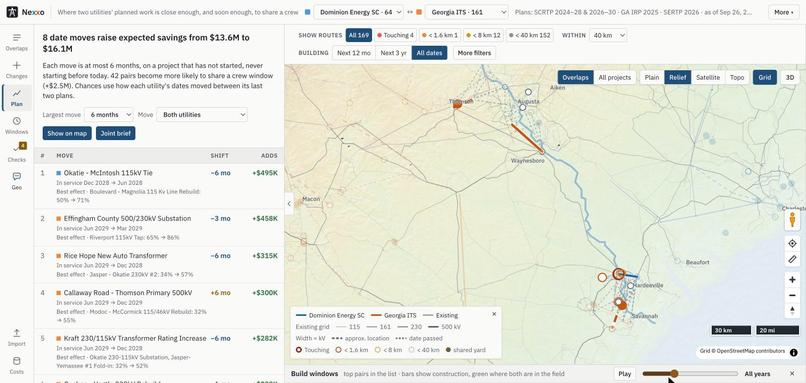
Task: Activate the map measure ruler tool
Action: point(792,260)
